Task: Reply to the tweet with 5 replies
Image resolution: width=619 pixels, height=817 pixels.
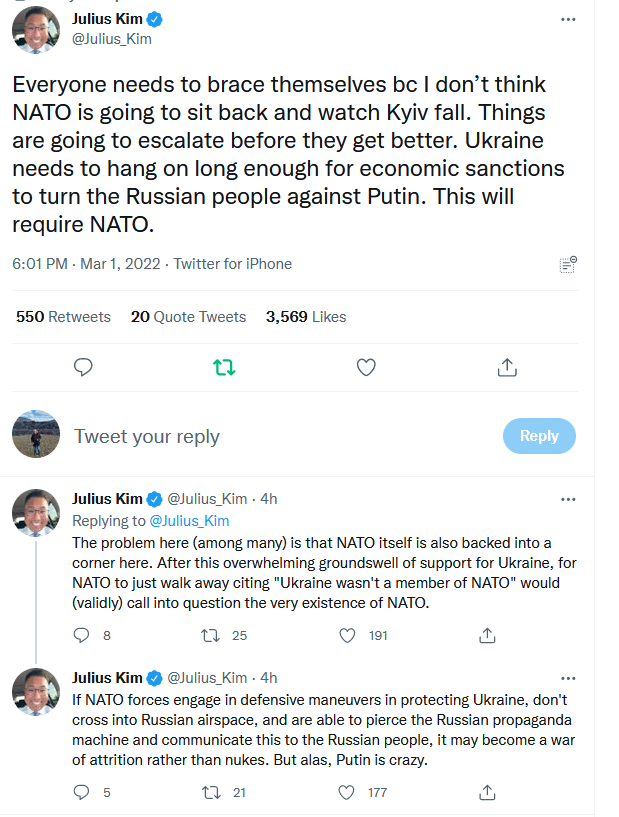Action: (84, 793)
